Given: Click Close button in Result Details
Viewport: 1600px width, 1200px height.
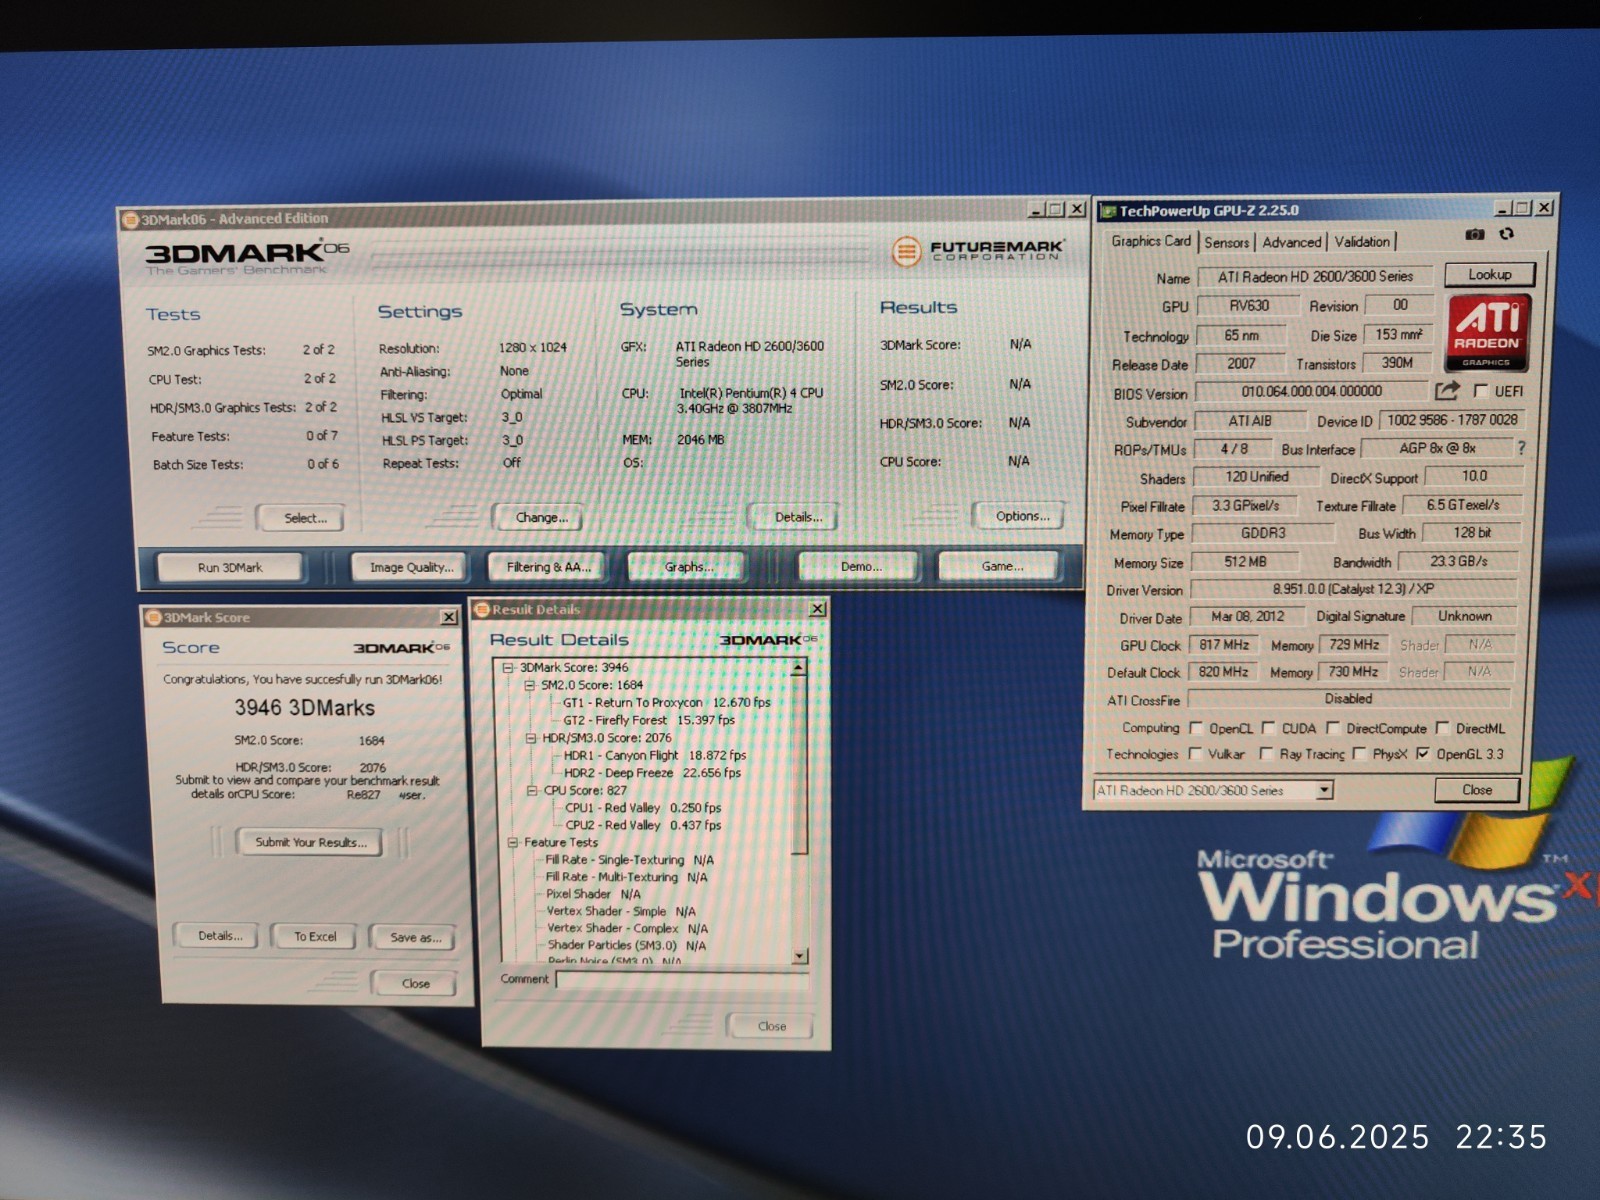Looking at the screenshot, I should pyautogui.click(x=771, y=1026).
